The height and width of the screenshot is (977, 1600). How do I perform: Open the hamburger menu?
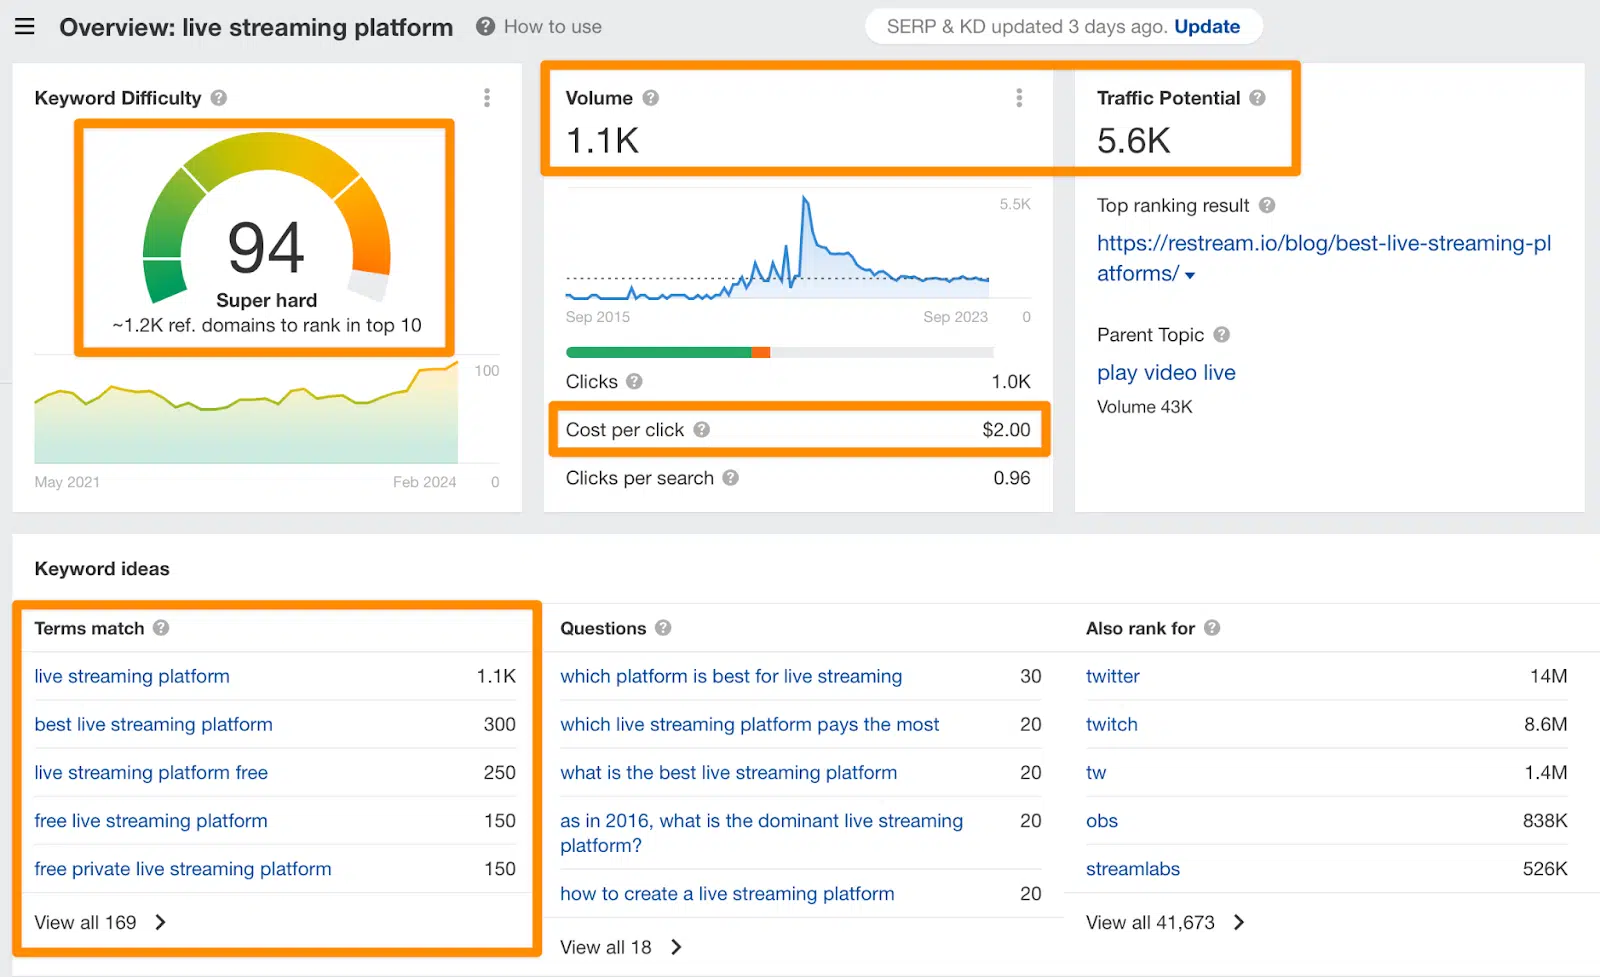point(25,26)
